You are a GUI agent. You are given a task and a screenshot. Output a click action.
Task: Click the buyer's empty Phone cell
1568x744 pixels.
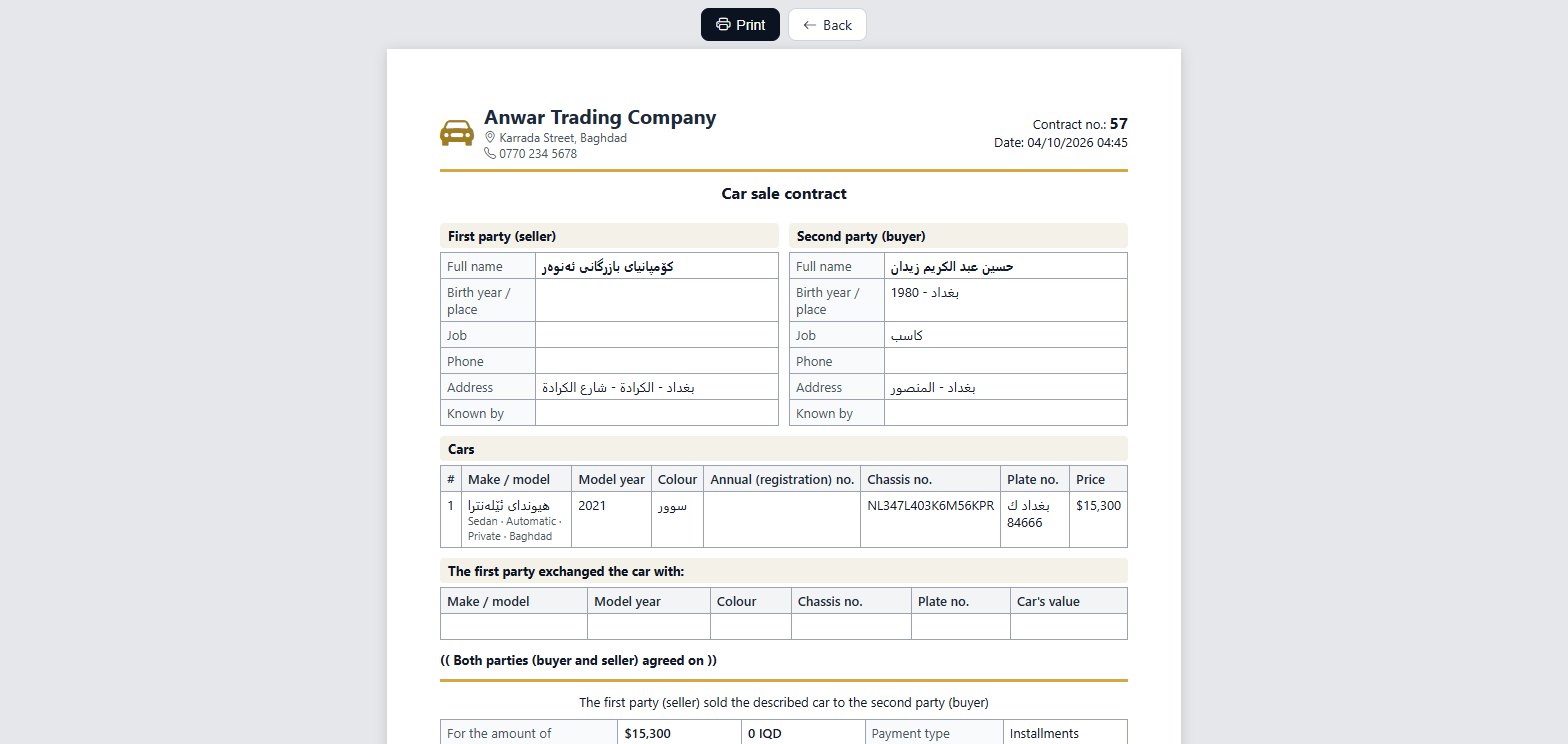pyautogui.click(x=1006, y=361)
